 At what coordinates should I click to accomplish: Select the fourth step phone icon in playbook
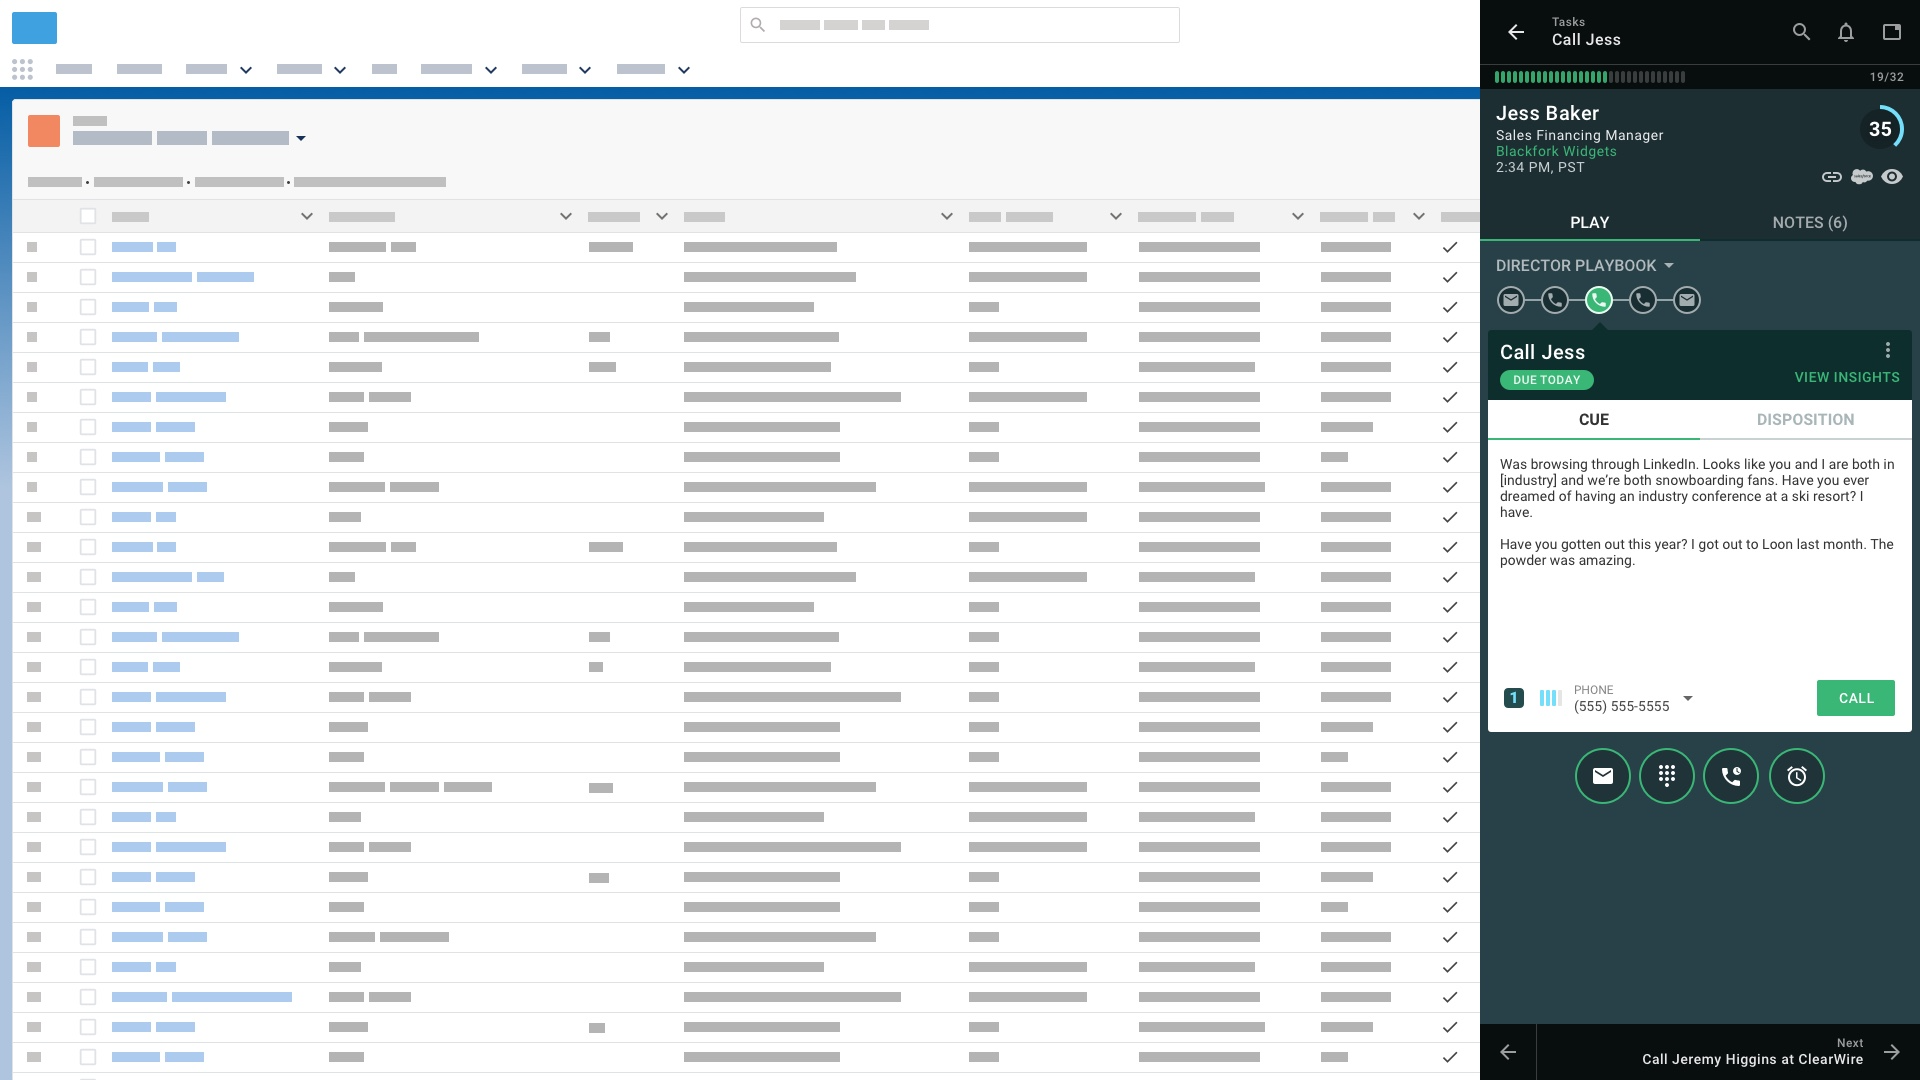click(1643, 300)
